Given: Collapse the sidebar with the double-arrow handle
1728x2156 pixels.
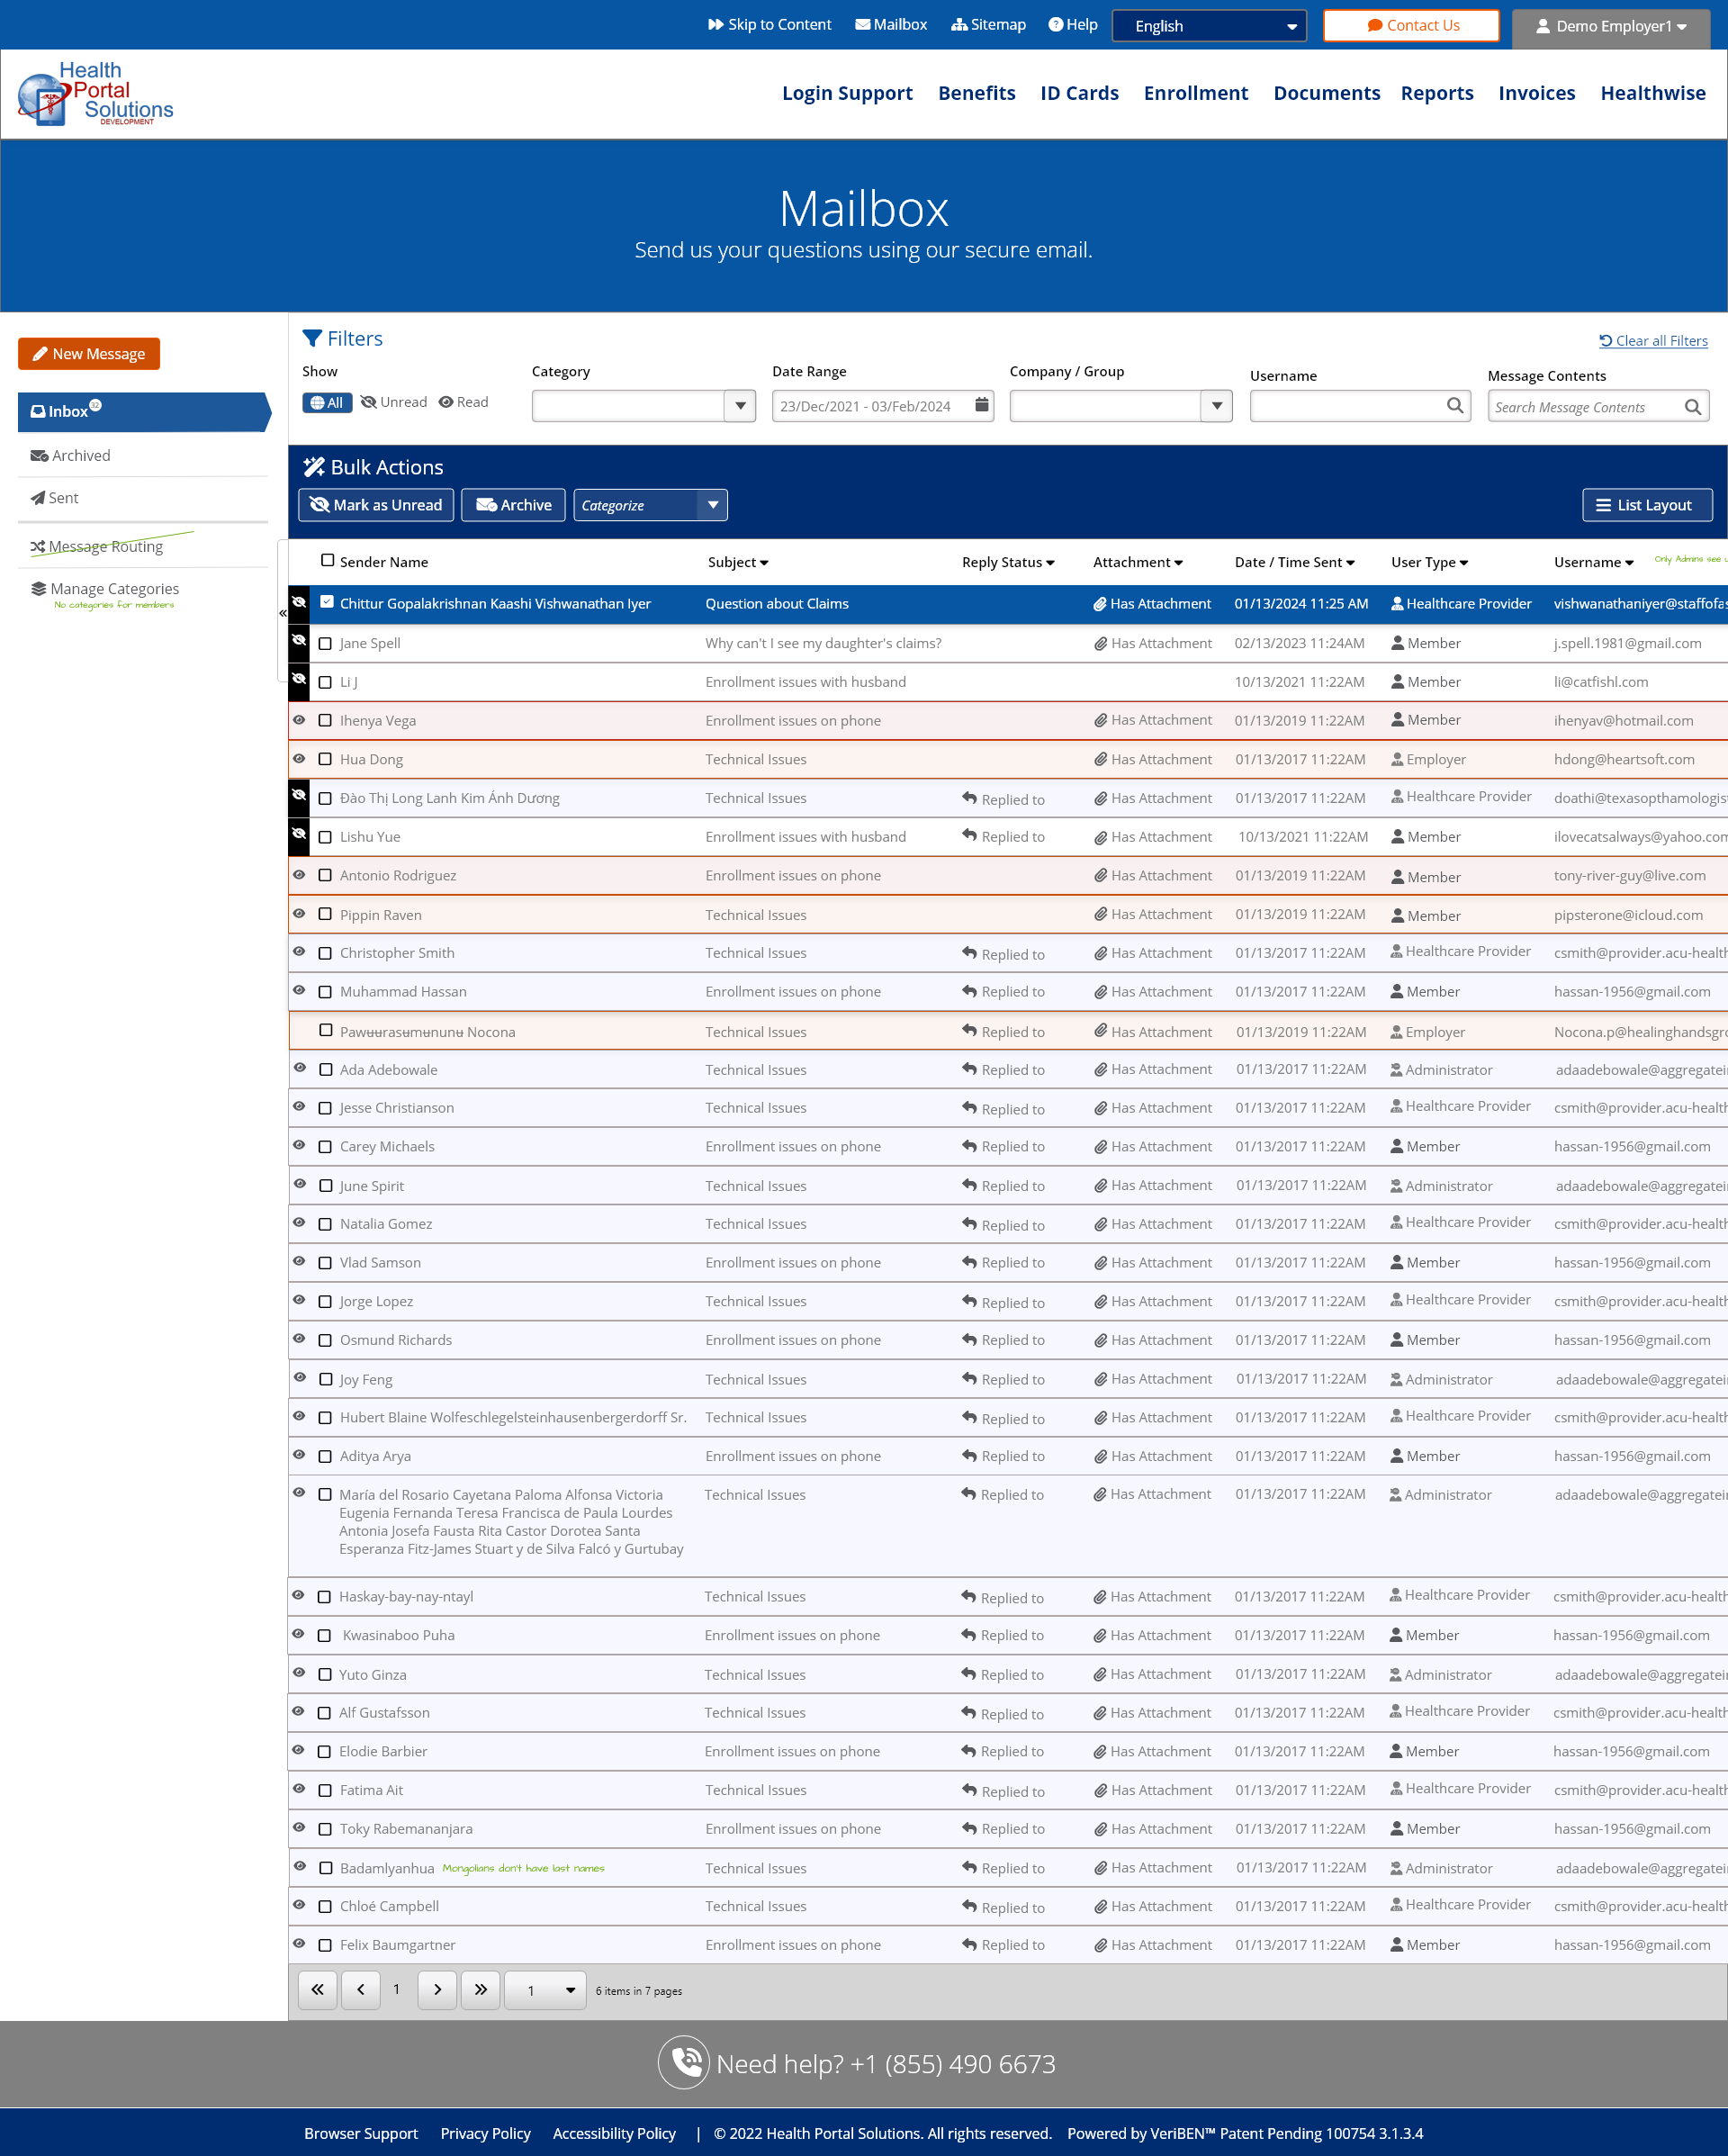Looking at the screenshot, I should (x=283, y=612).
